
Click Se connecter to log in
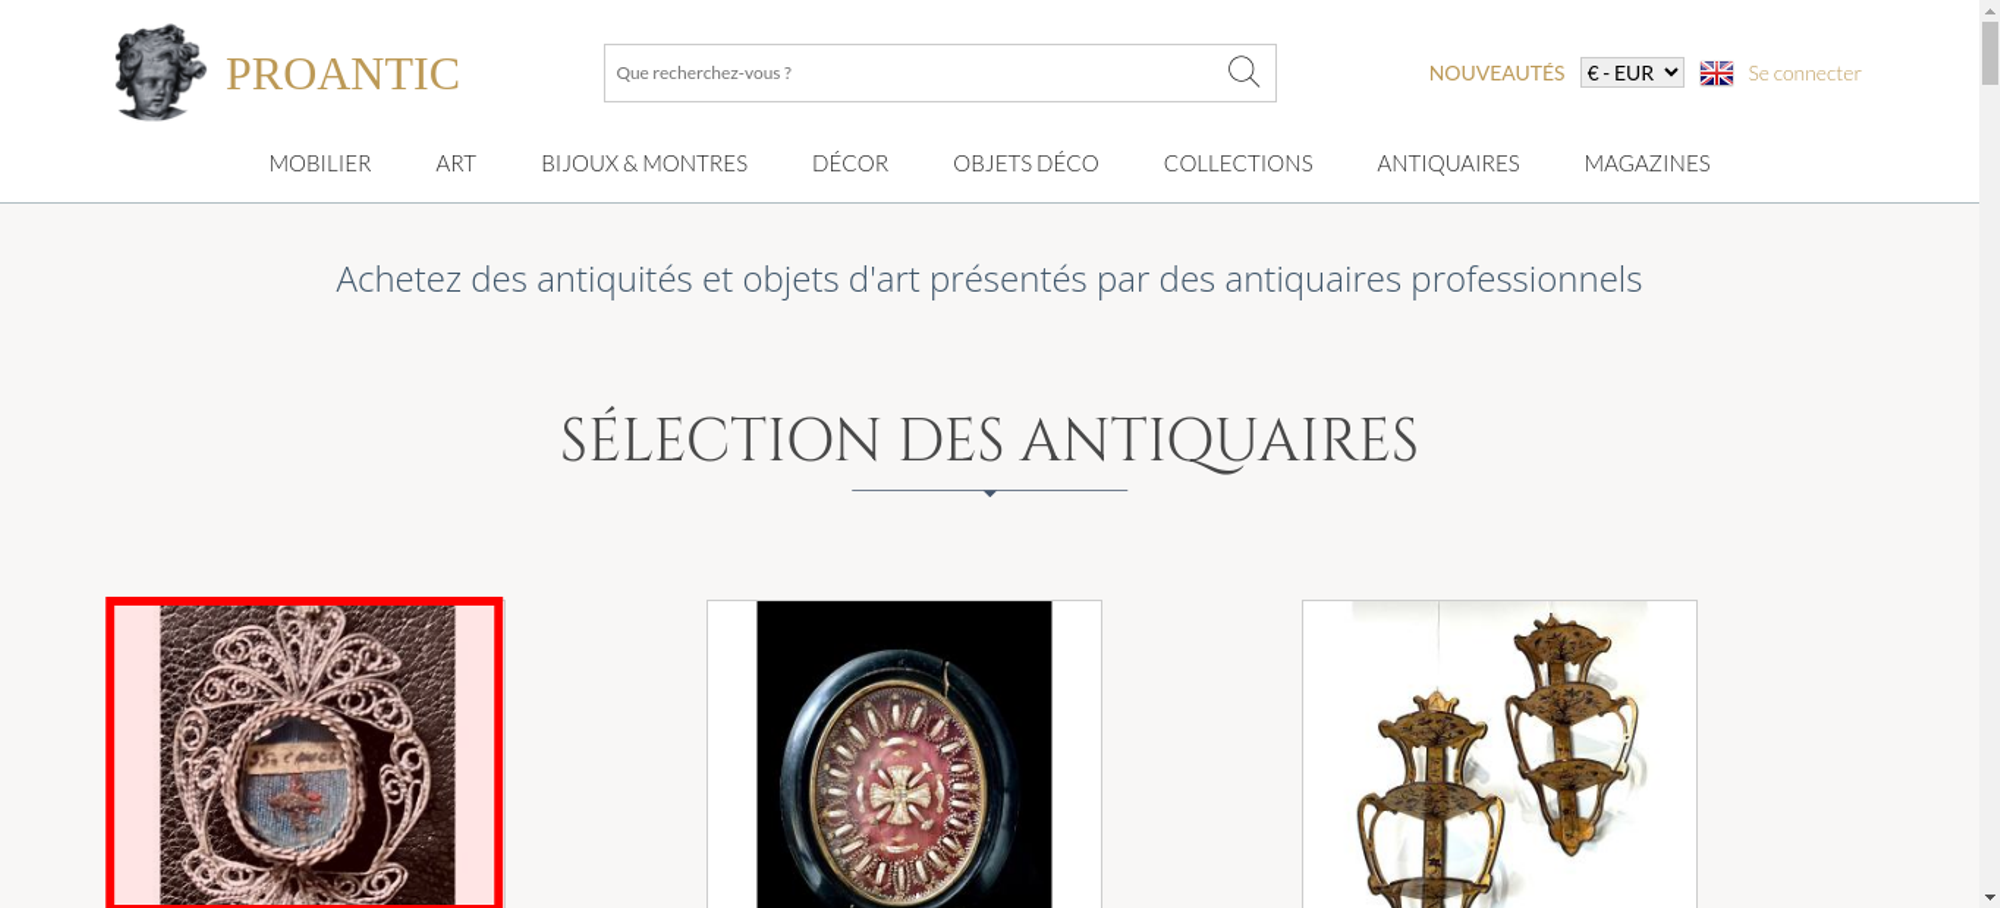coord(1804,73)
